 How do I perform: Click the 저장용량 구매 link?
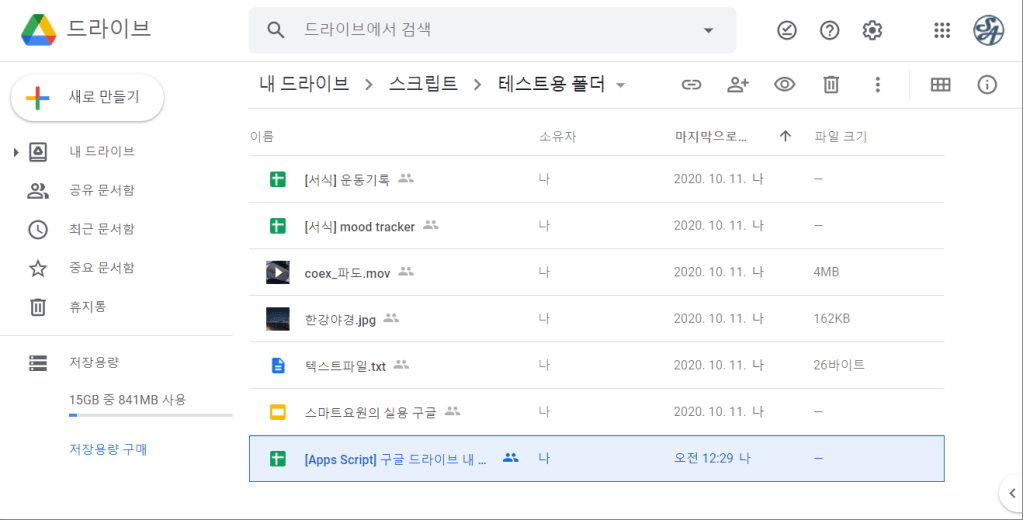pyautogui.click(x=108, y=449)
